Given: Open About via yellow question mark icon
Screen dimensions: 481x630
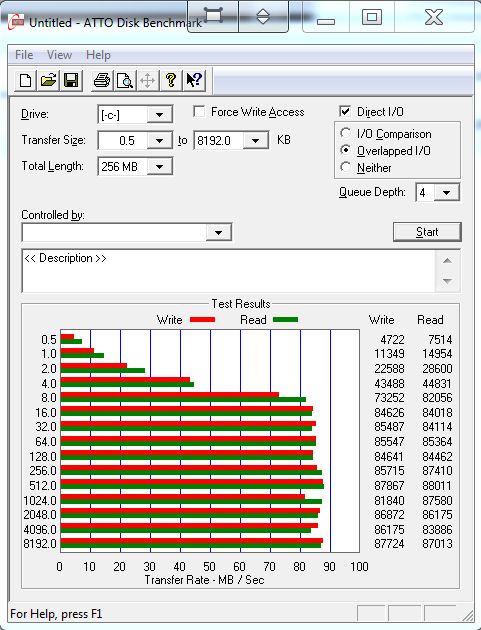Looking at the screenshot, I should [x=171, y=80].
